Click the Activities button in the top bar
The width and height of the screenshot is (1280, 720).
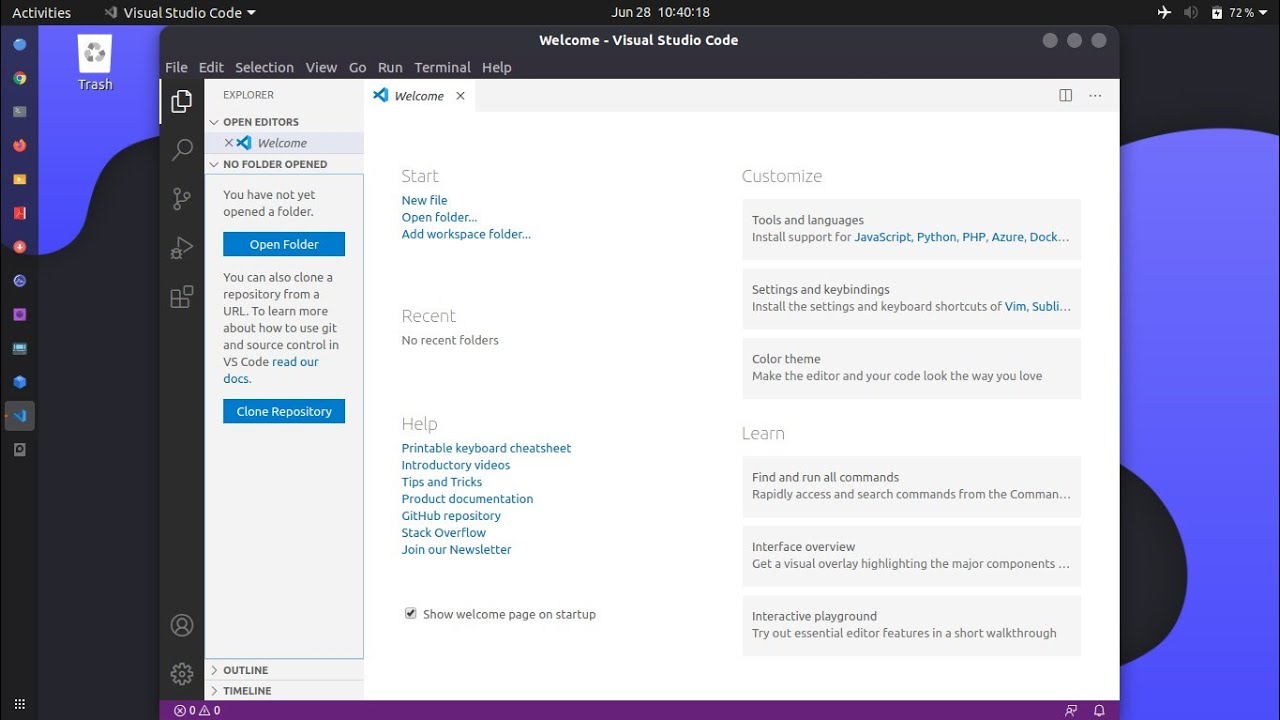(x=41, y=13)
